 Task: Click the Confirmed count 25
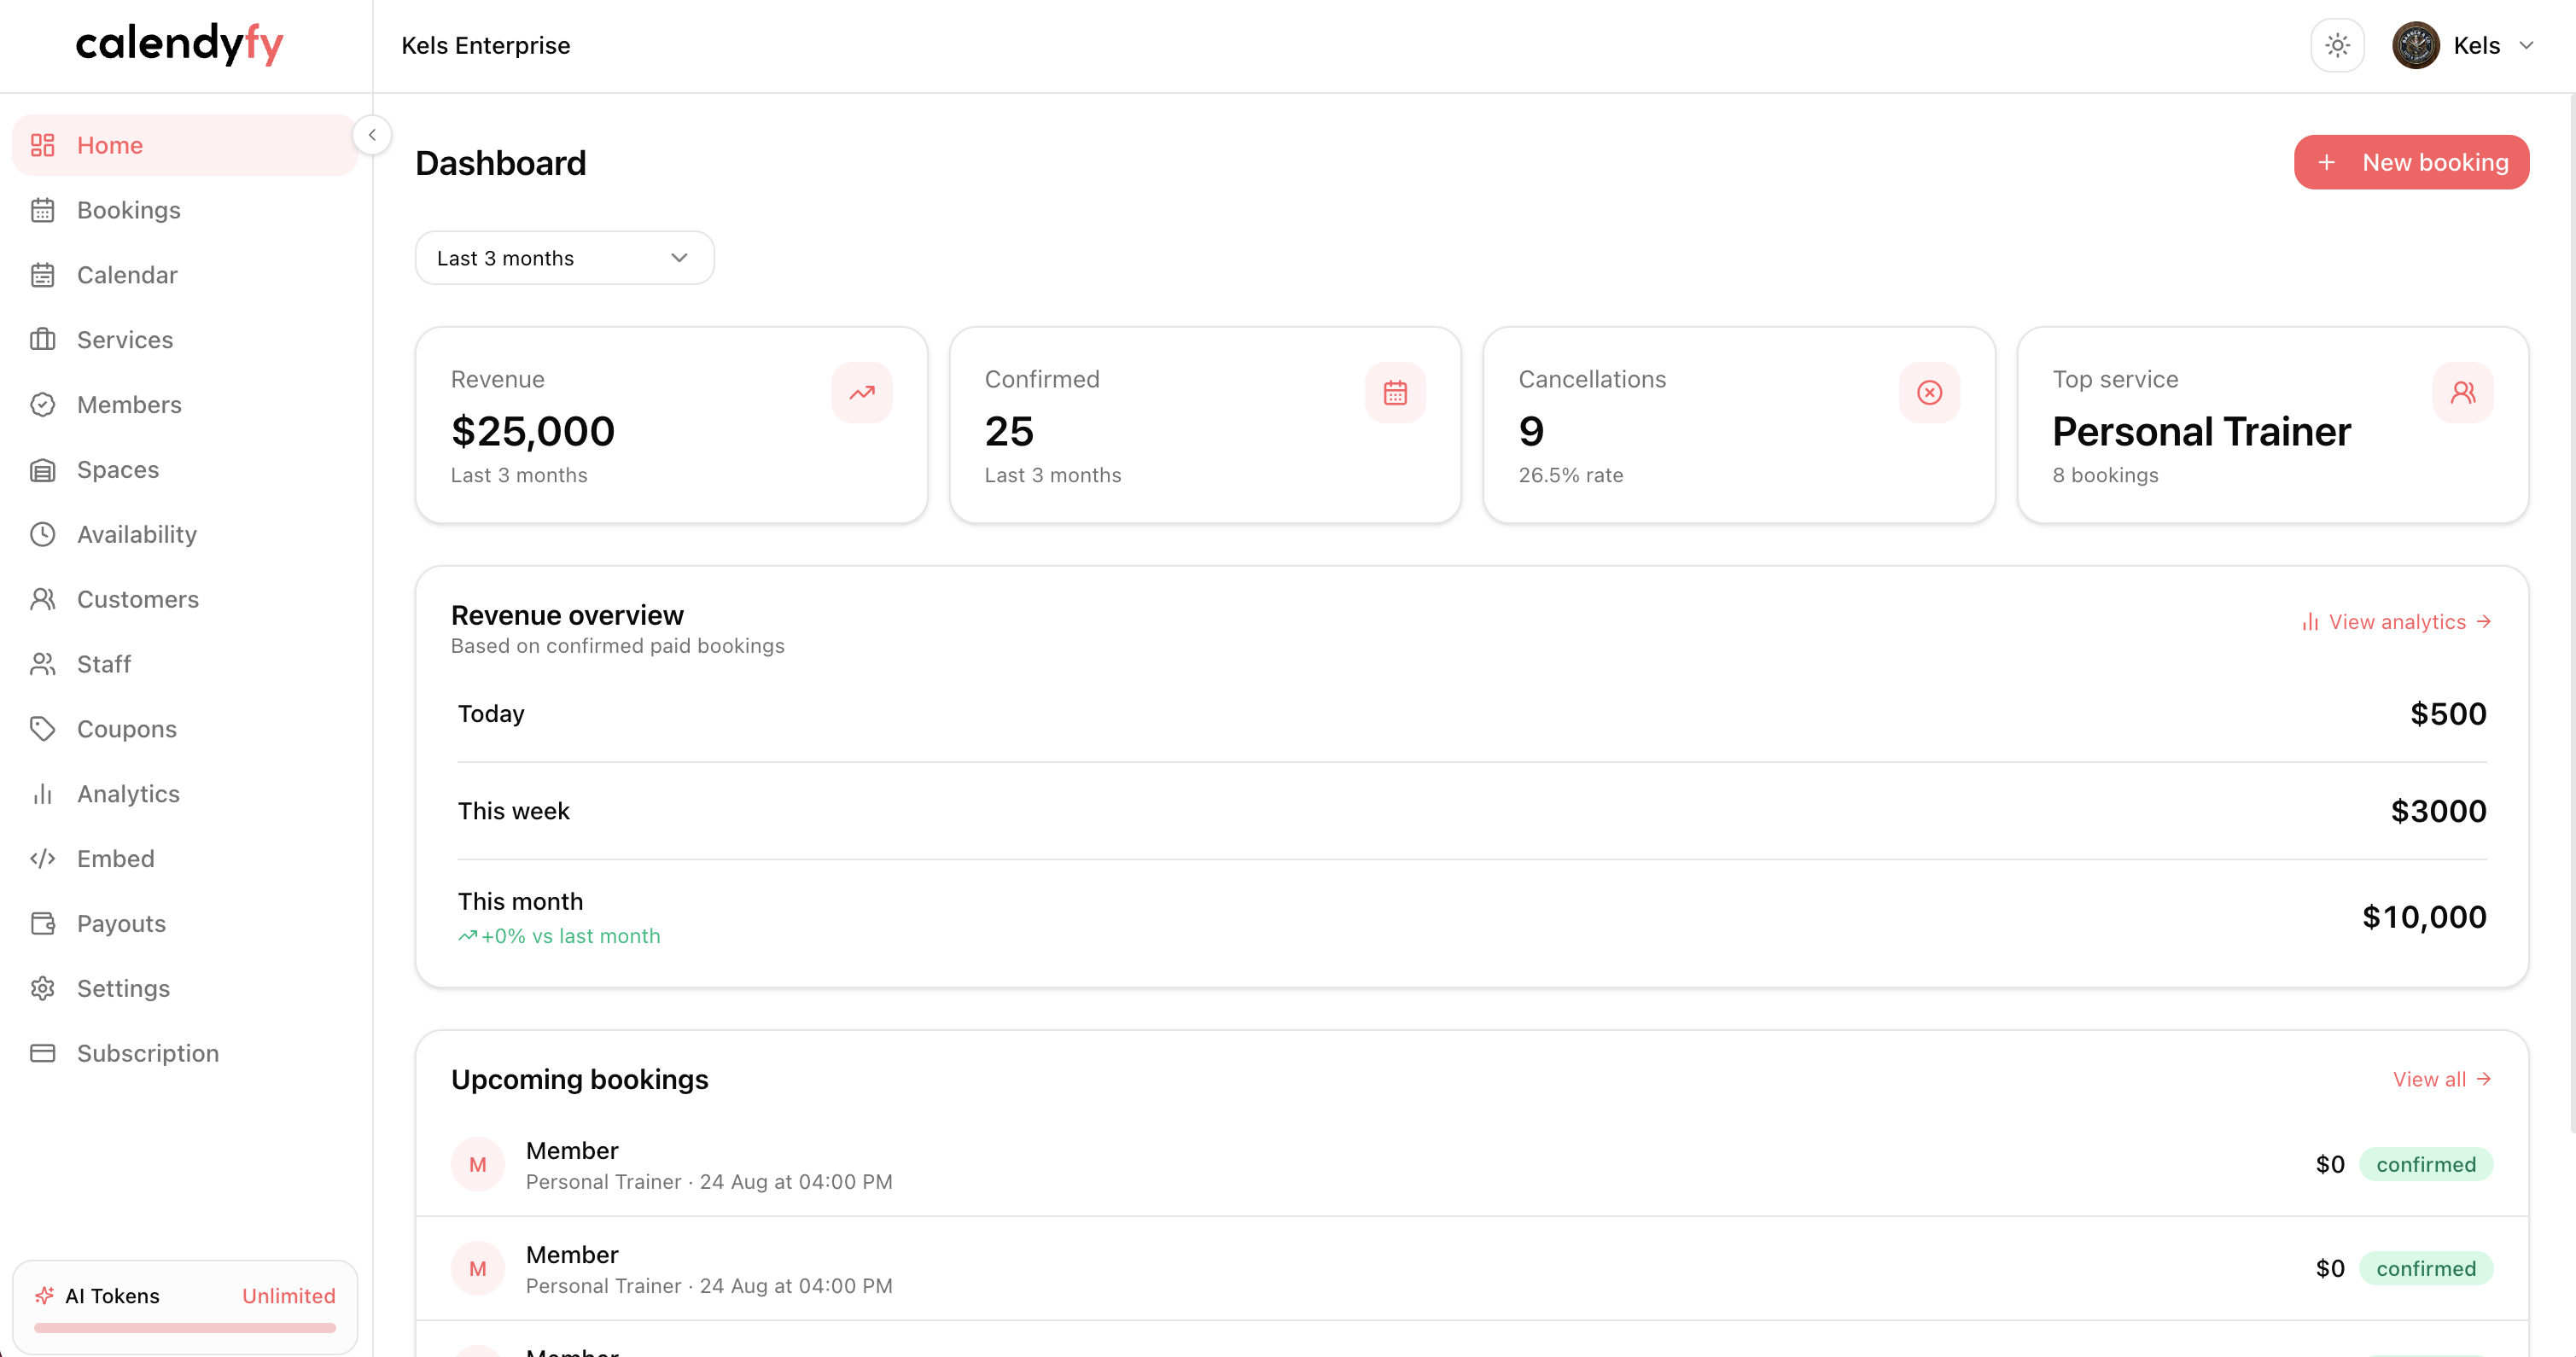[1009, 432]
